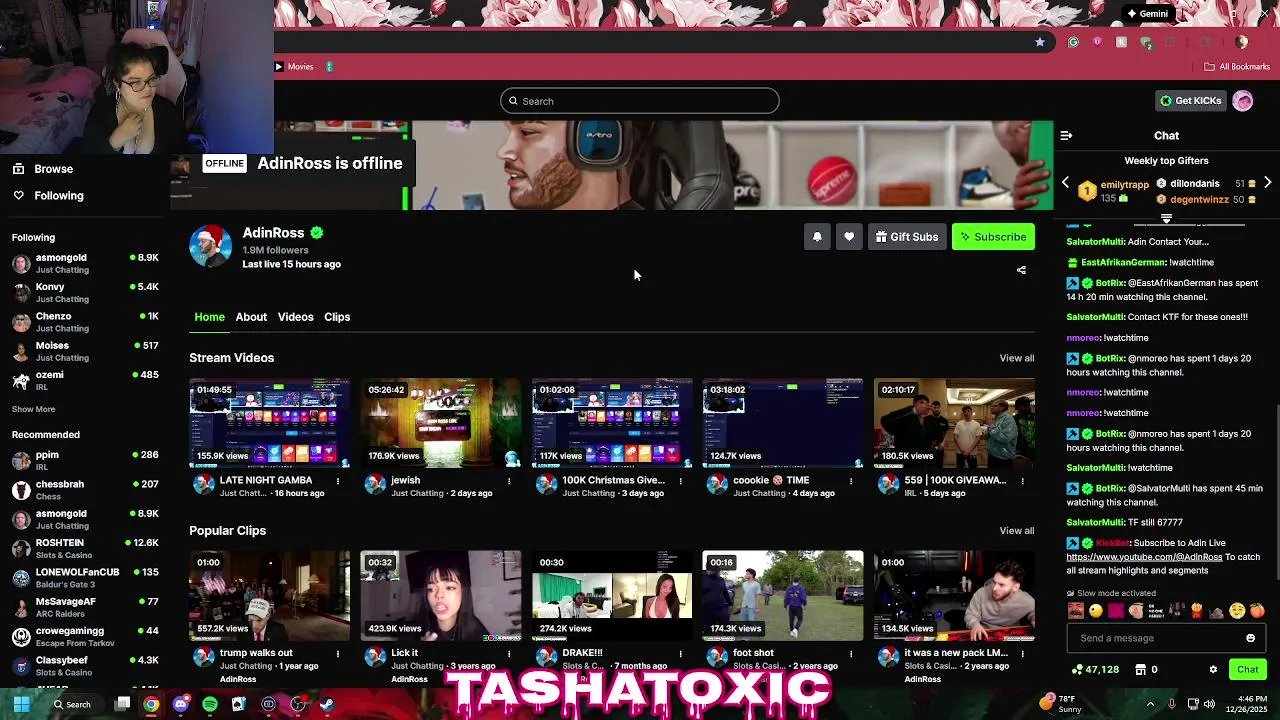Screen dimensions: 1280x720
Task: Click the french fries emote in the quick emote bar
Action: [x=1196, y=611]
